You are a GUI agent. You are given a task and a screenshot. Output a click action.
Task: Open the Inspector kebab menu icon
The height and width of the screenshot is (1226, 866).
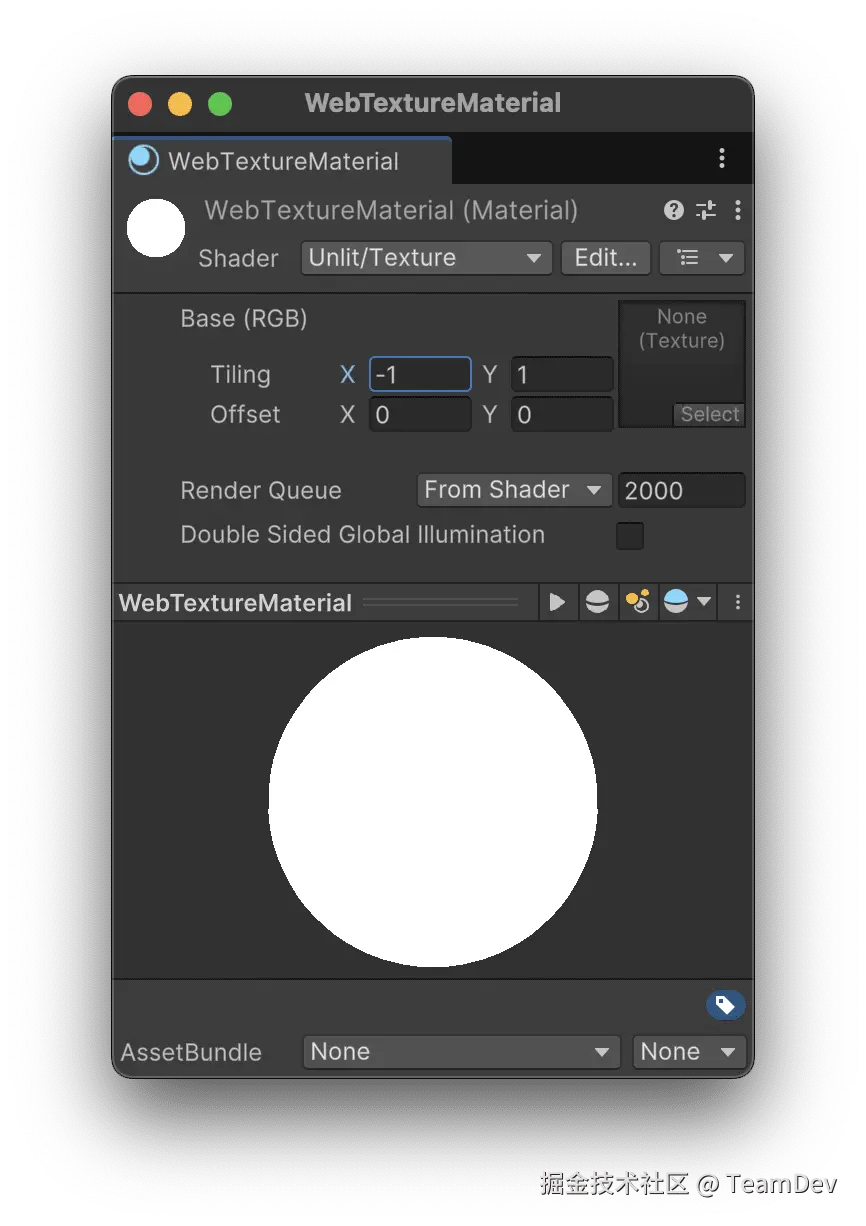tap(738, 210)
